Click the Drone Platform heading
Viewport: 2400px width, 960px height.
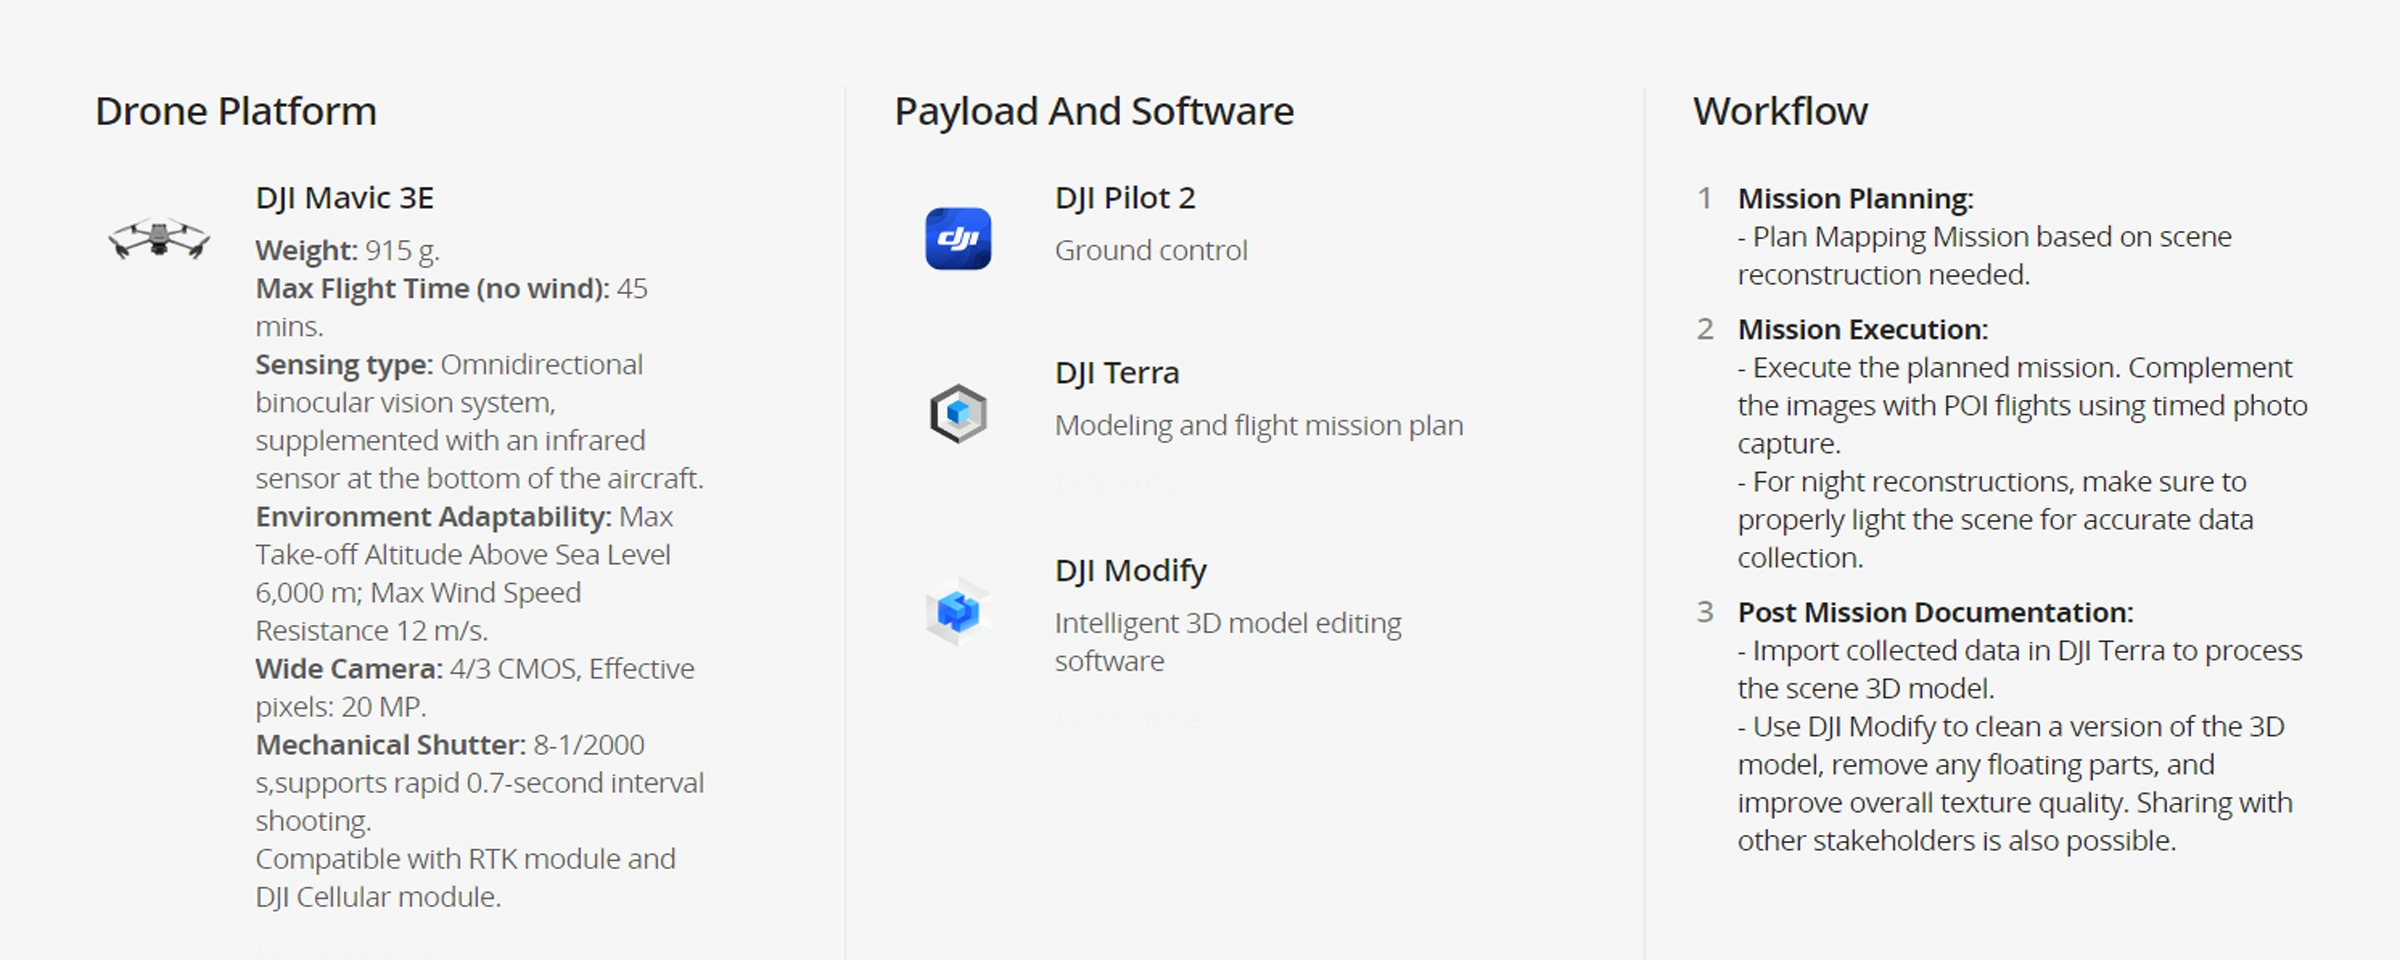coord(235,111)
